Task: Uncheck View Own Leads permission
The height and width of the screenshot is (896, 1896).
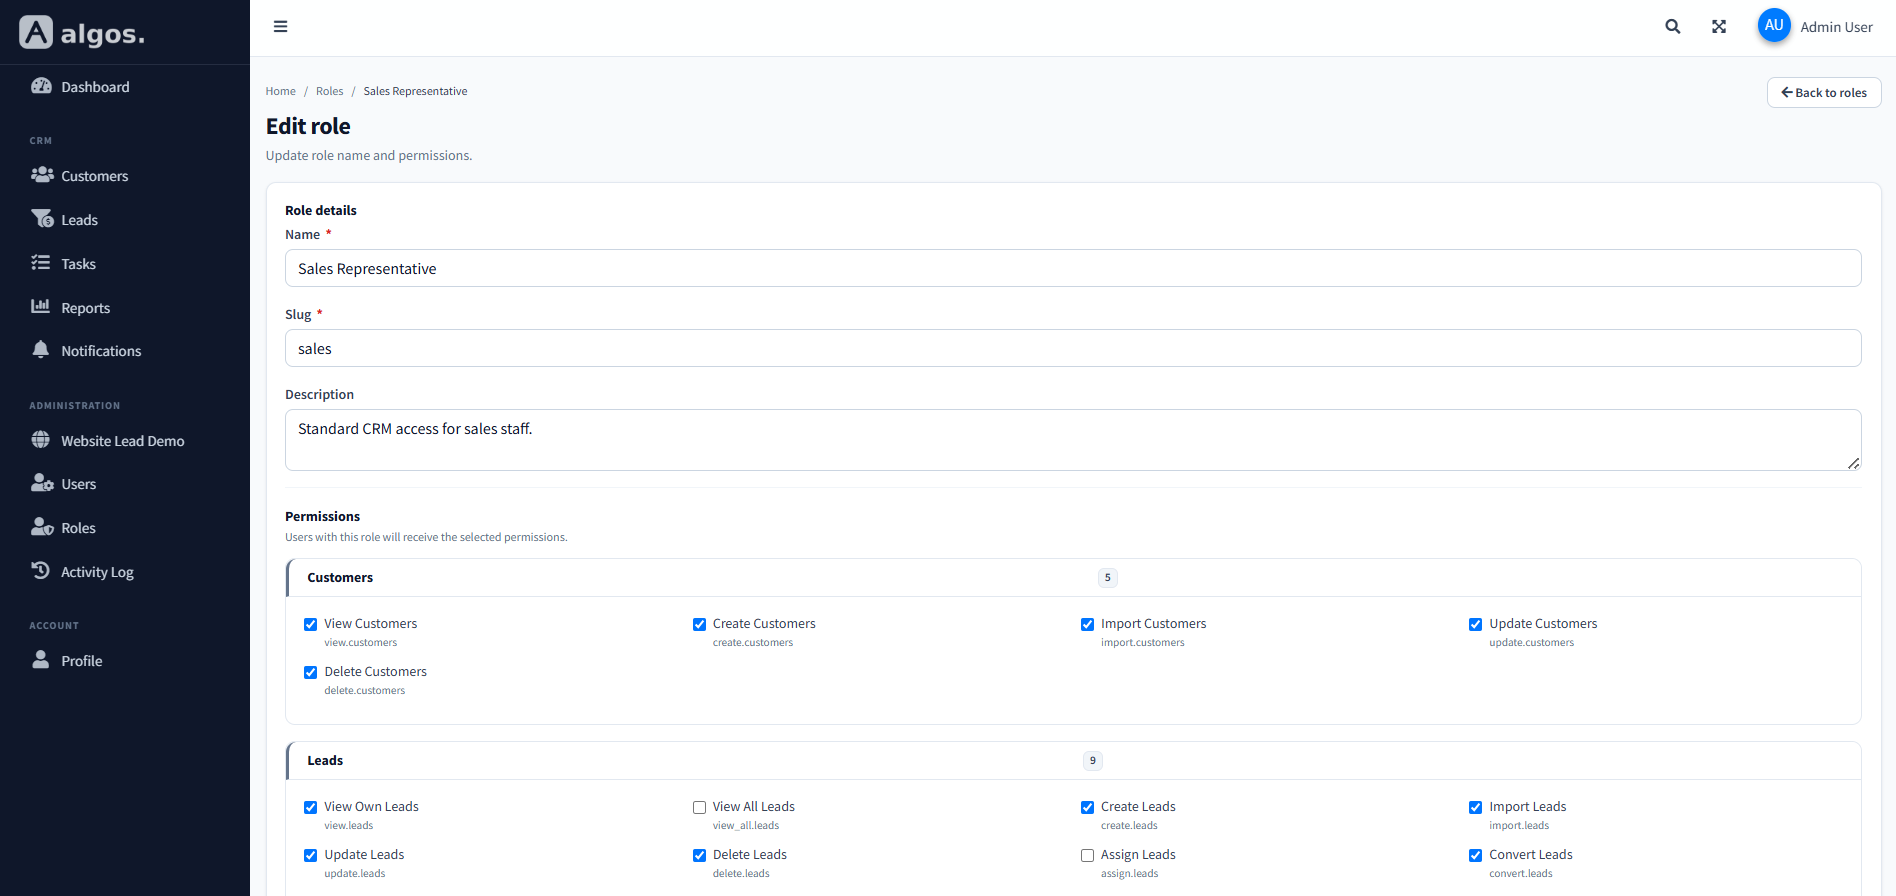Action: pyautogui.click(x=311, y=807)
